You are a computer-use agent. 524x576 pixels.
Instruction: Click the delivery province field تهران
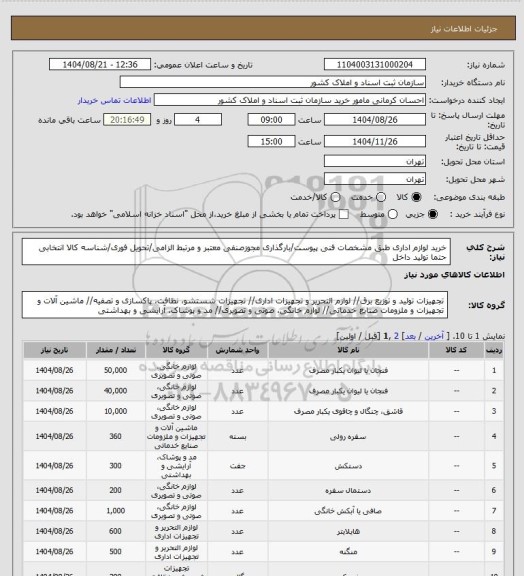(375, 161)
